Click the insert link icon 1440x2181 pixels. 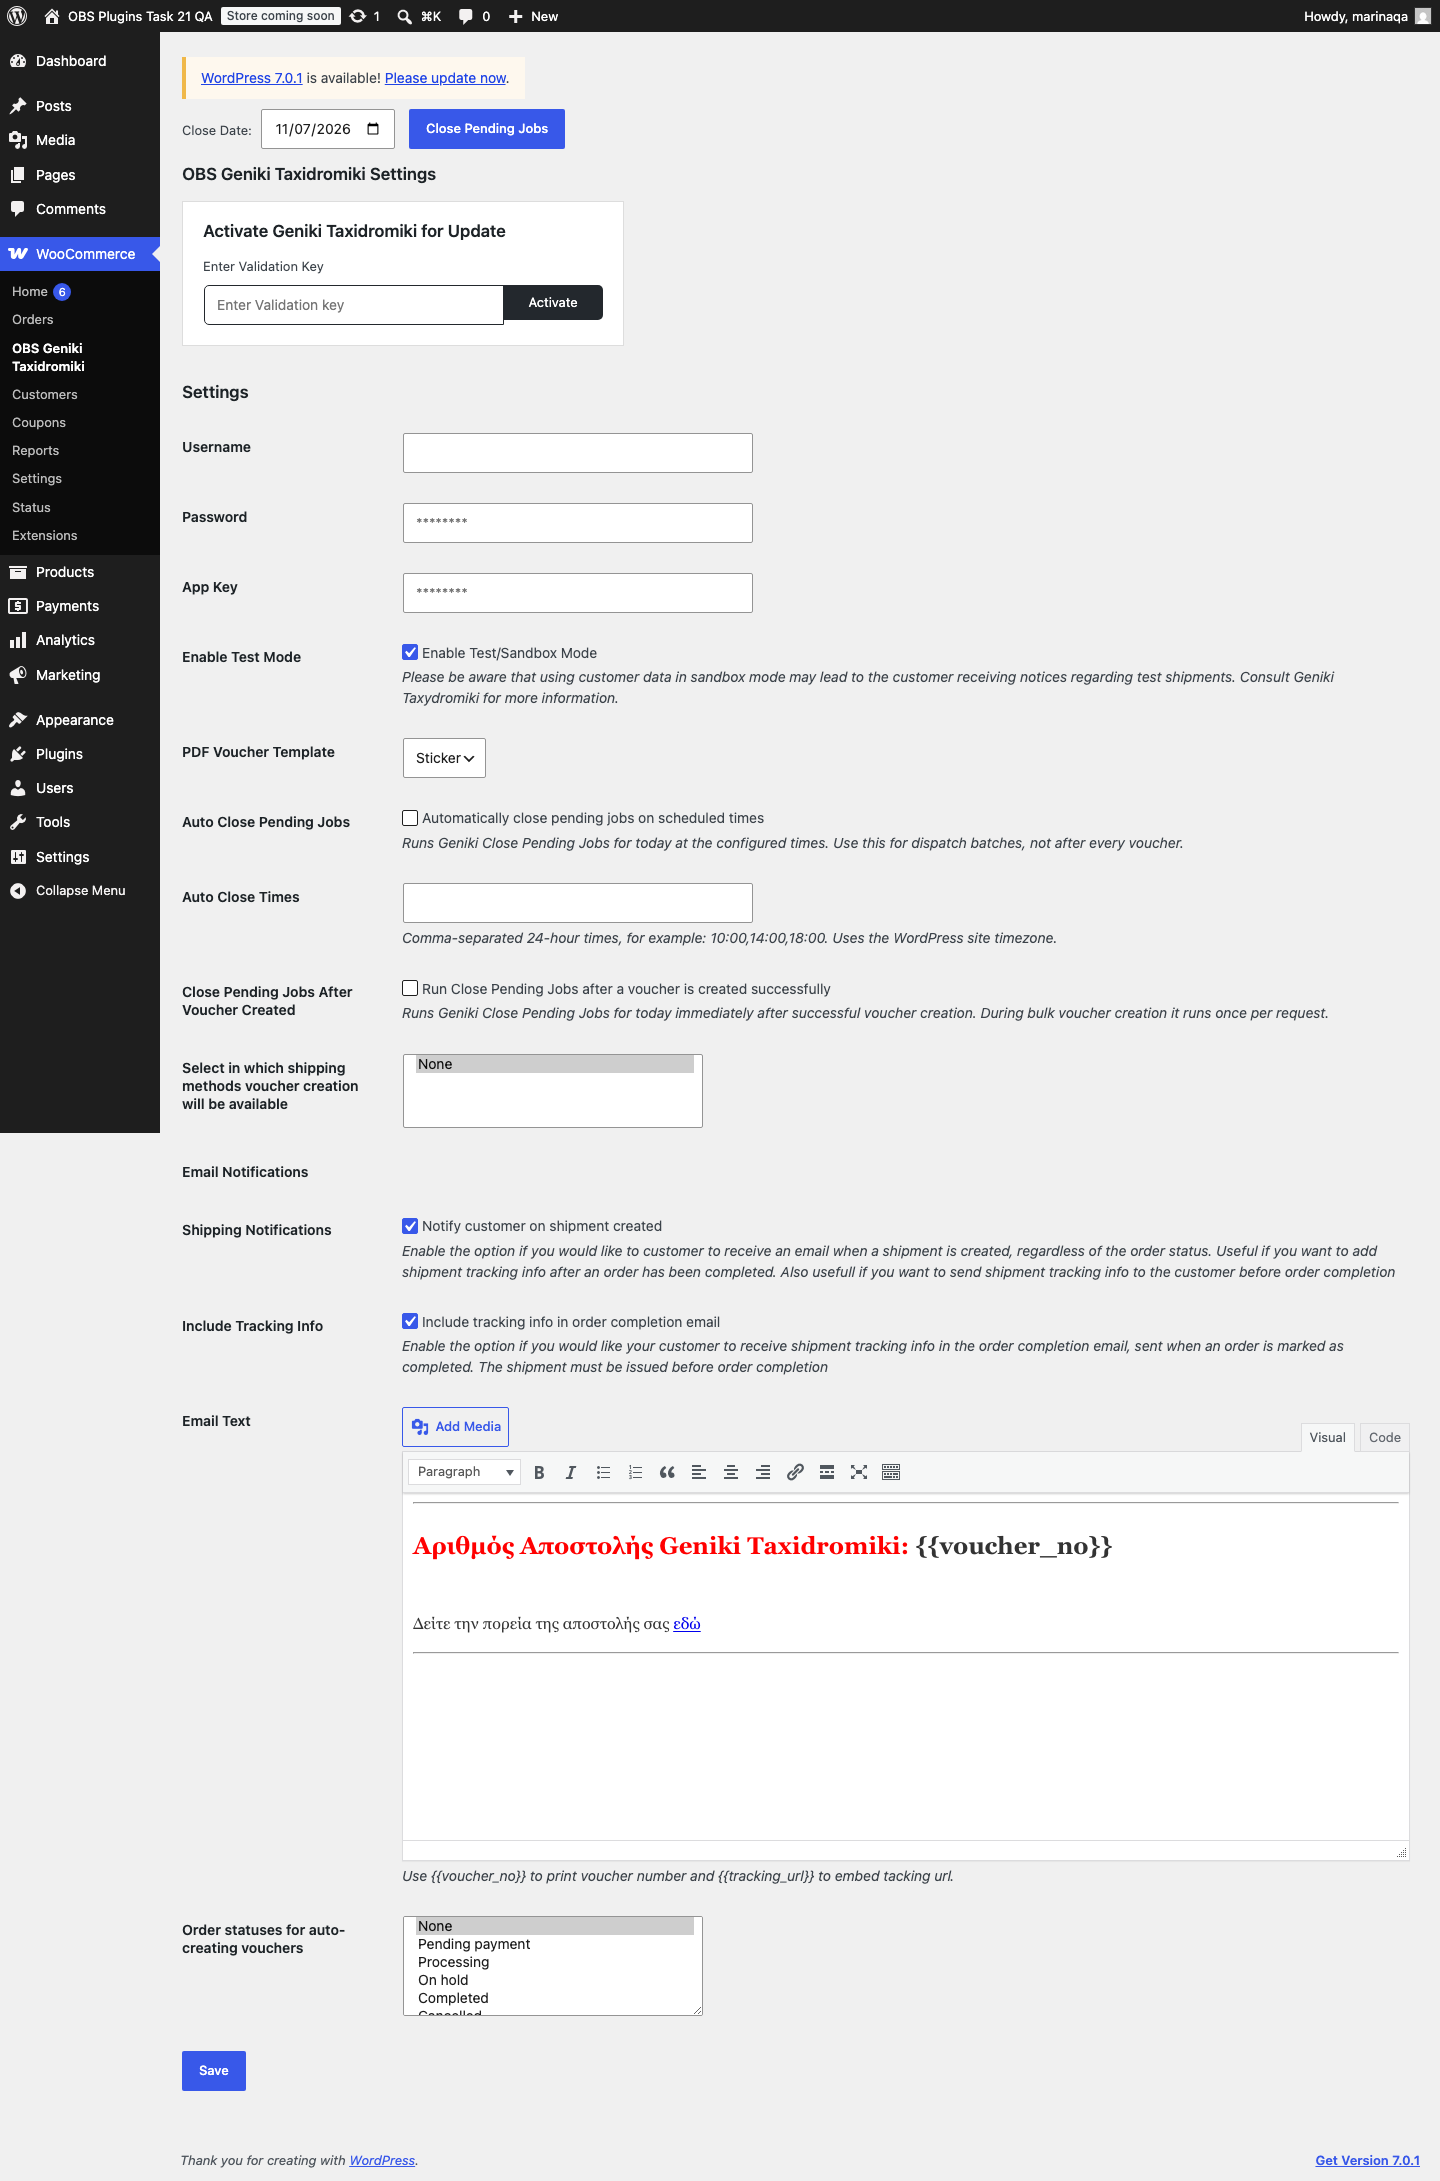(x=795, y=1472)
